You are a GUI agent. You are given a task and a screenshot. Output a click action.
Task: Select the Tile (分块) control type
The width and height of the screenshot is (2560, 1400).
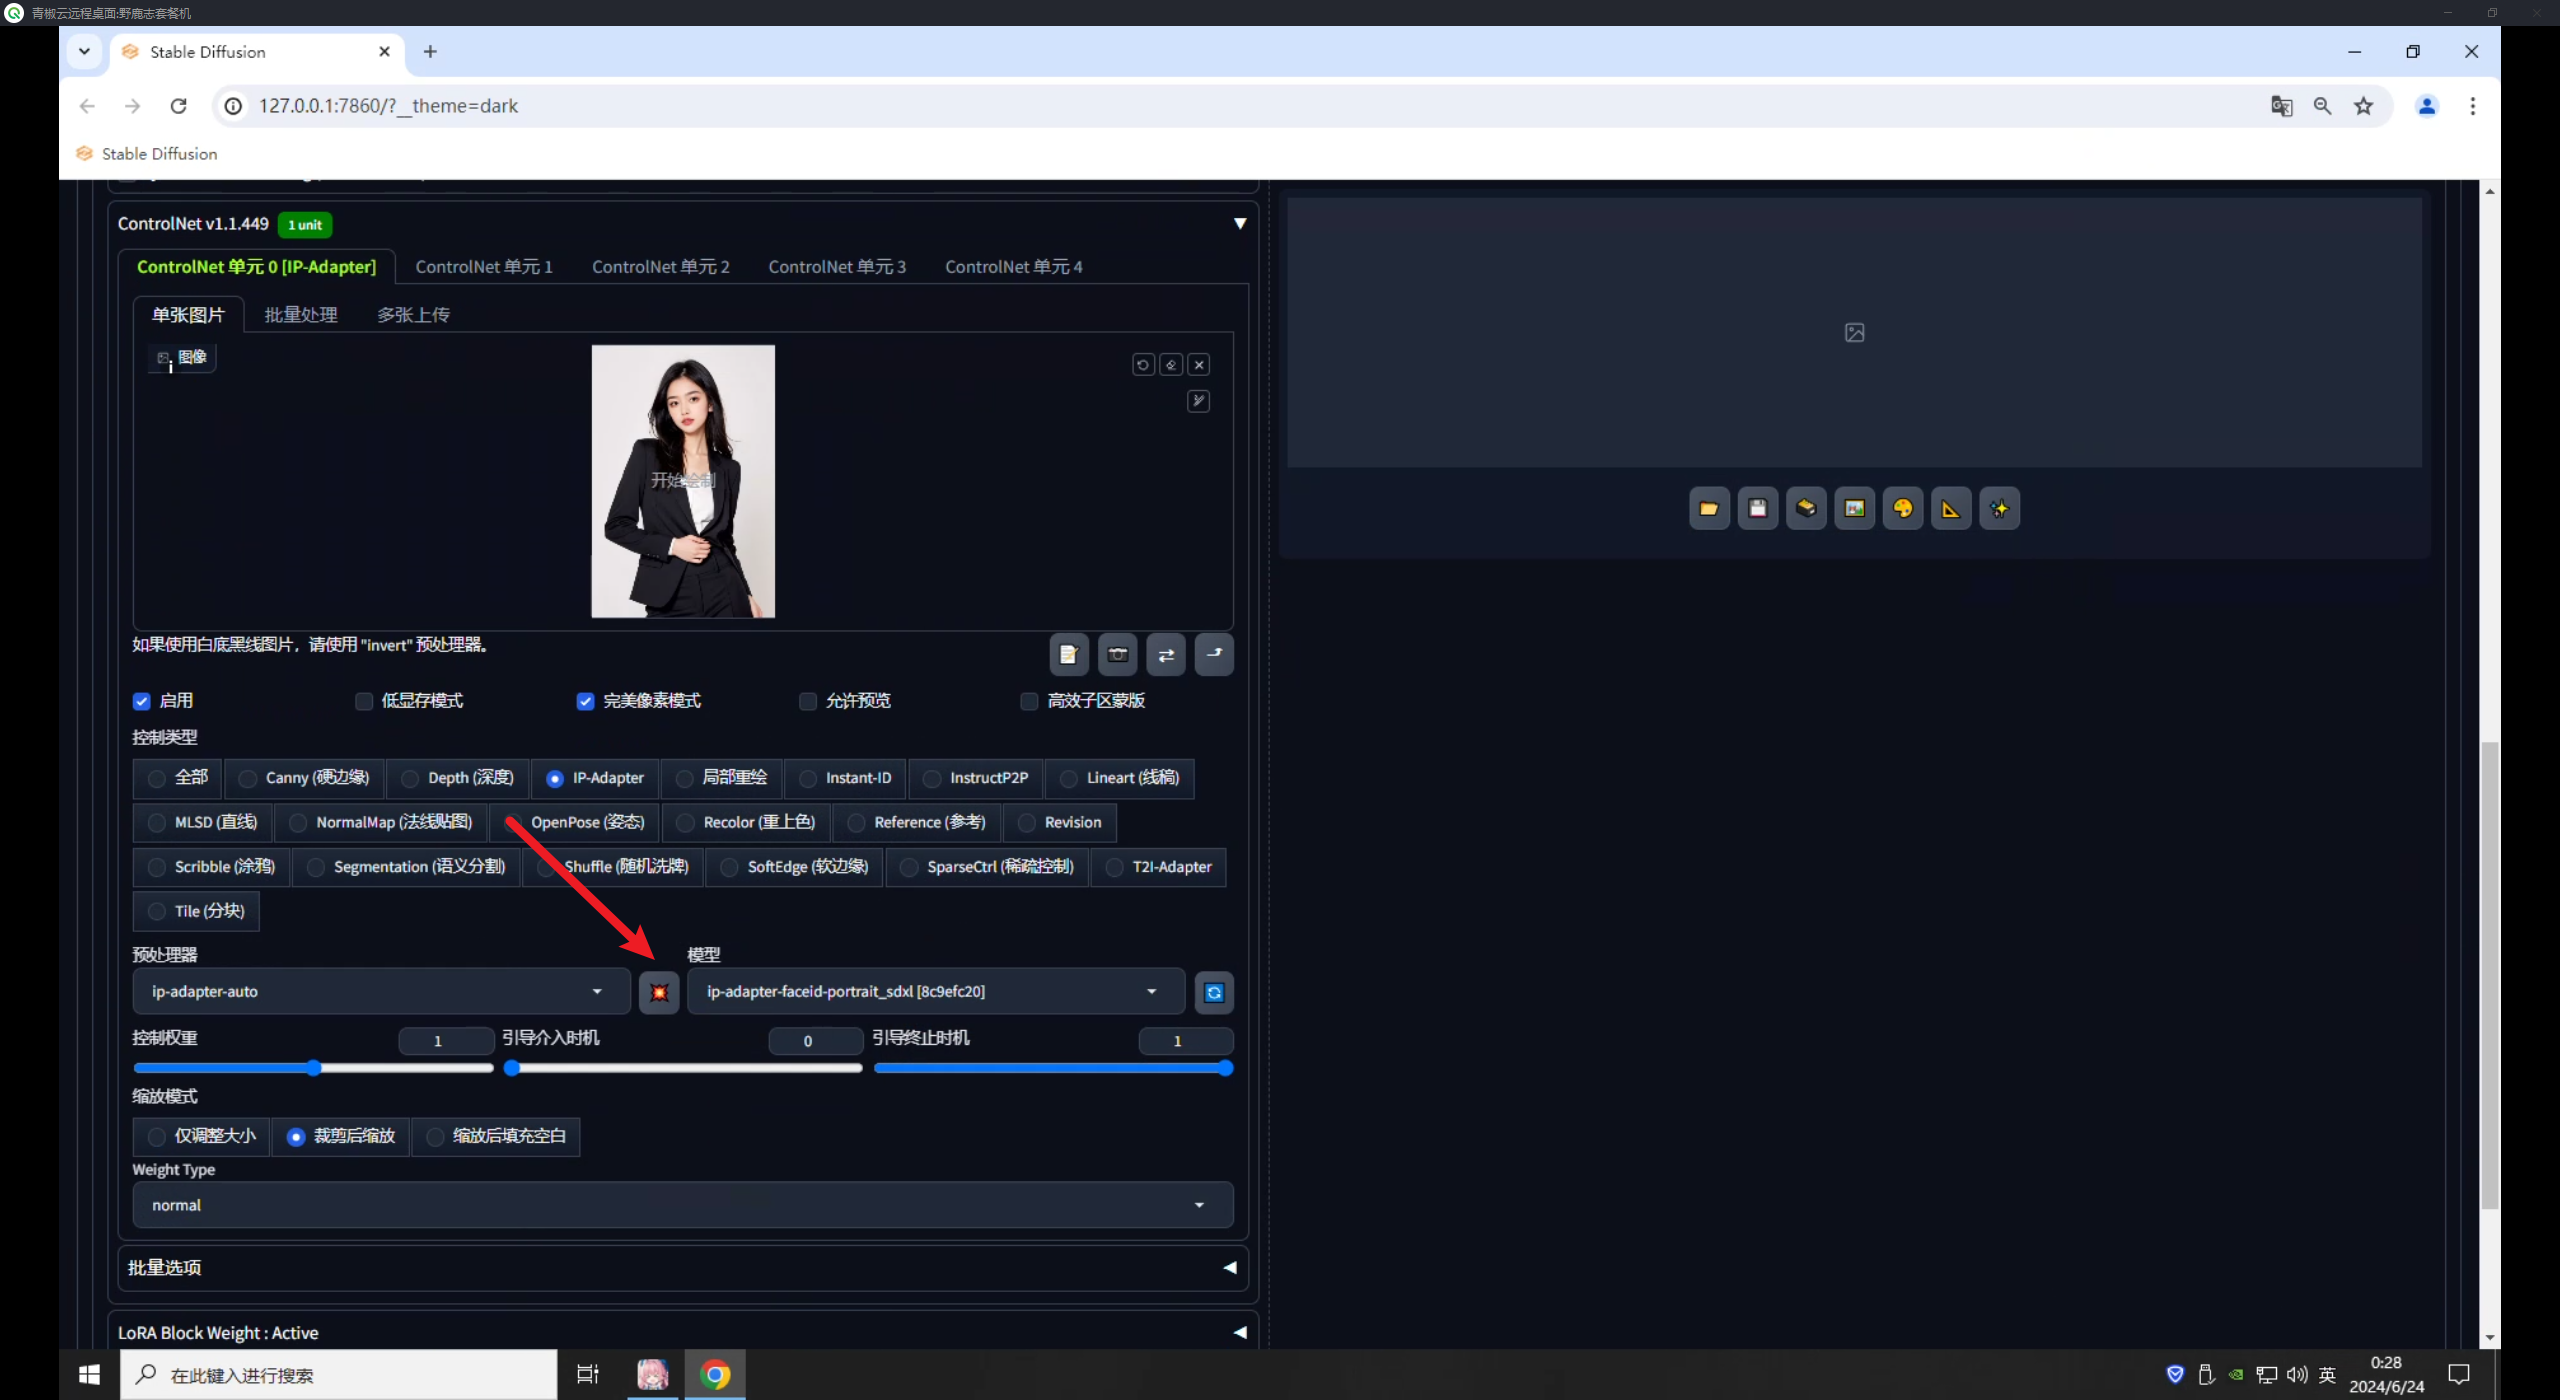coord(196,911)
